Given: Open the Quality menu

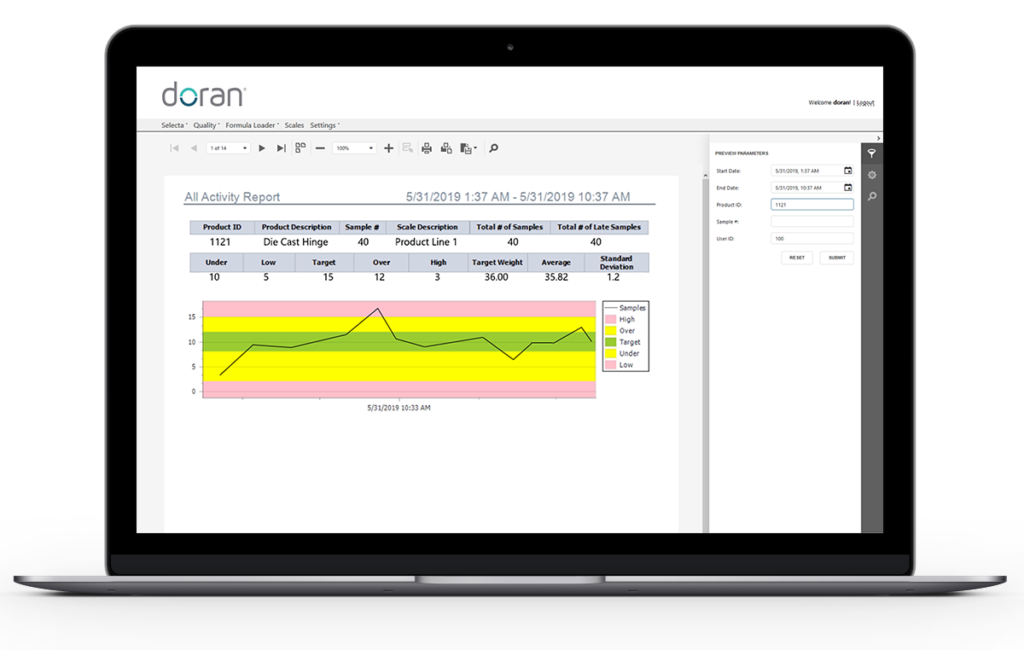Looking at the screenshot, I should coord(207,125).
